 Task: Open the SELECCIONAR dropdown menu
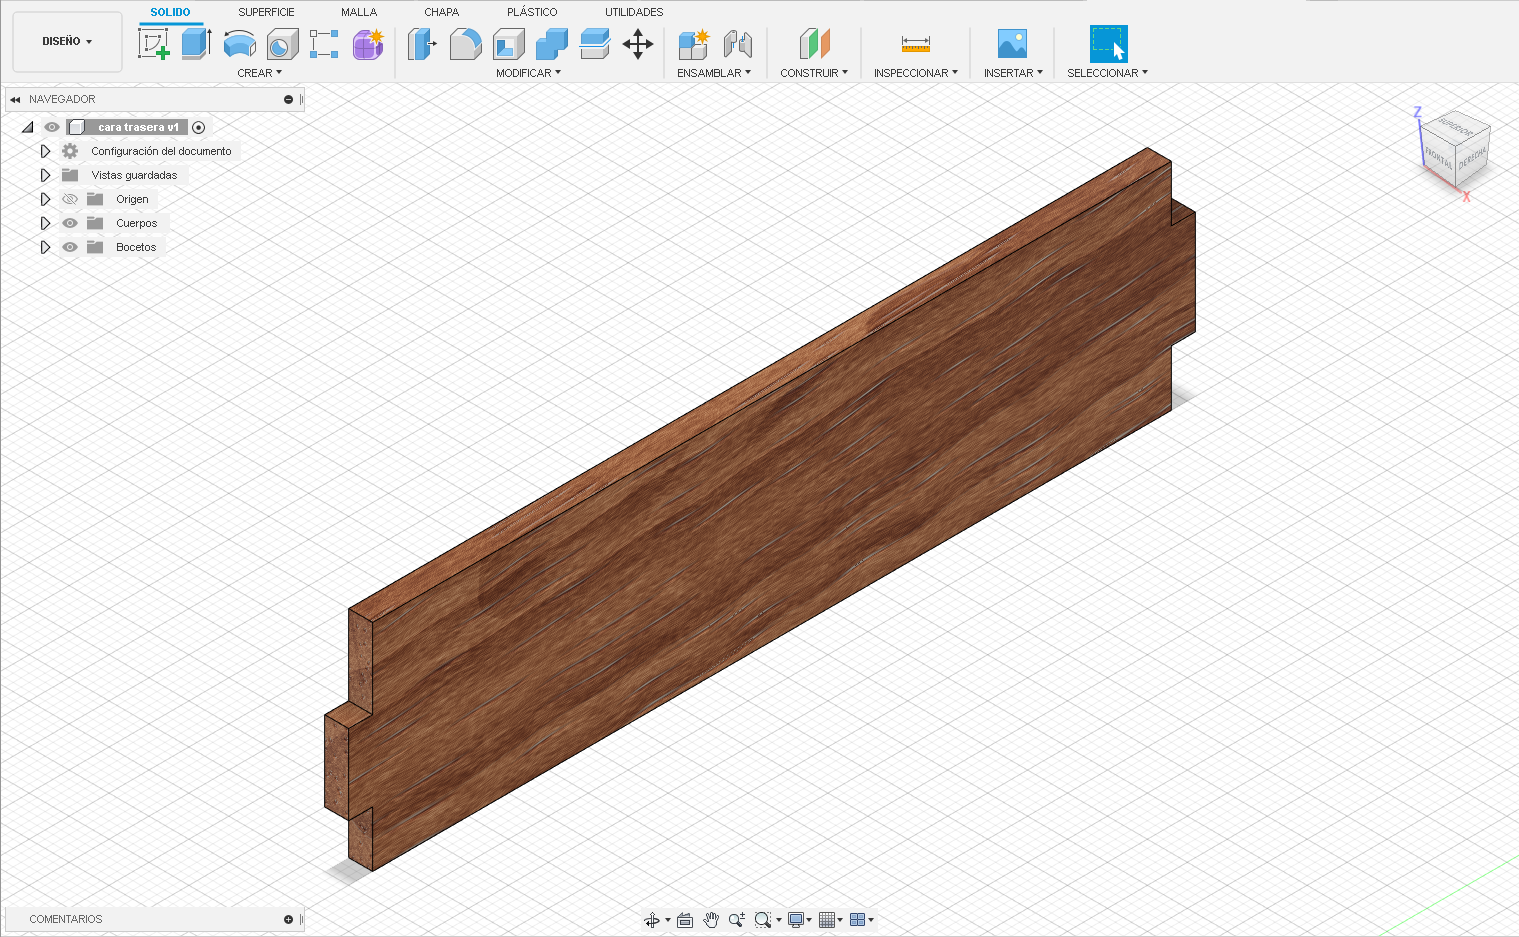(x=1108, y=73)
